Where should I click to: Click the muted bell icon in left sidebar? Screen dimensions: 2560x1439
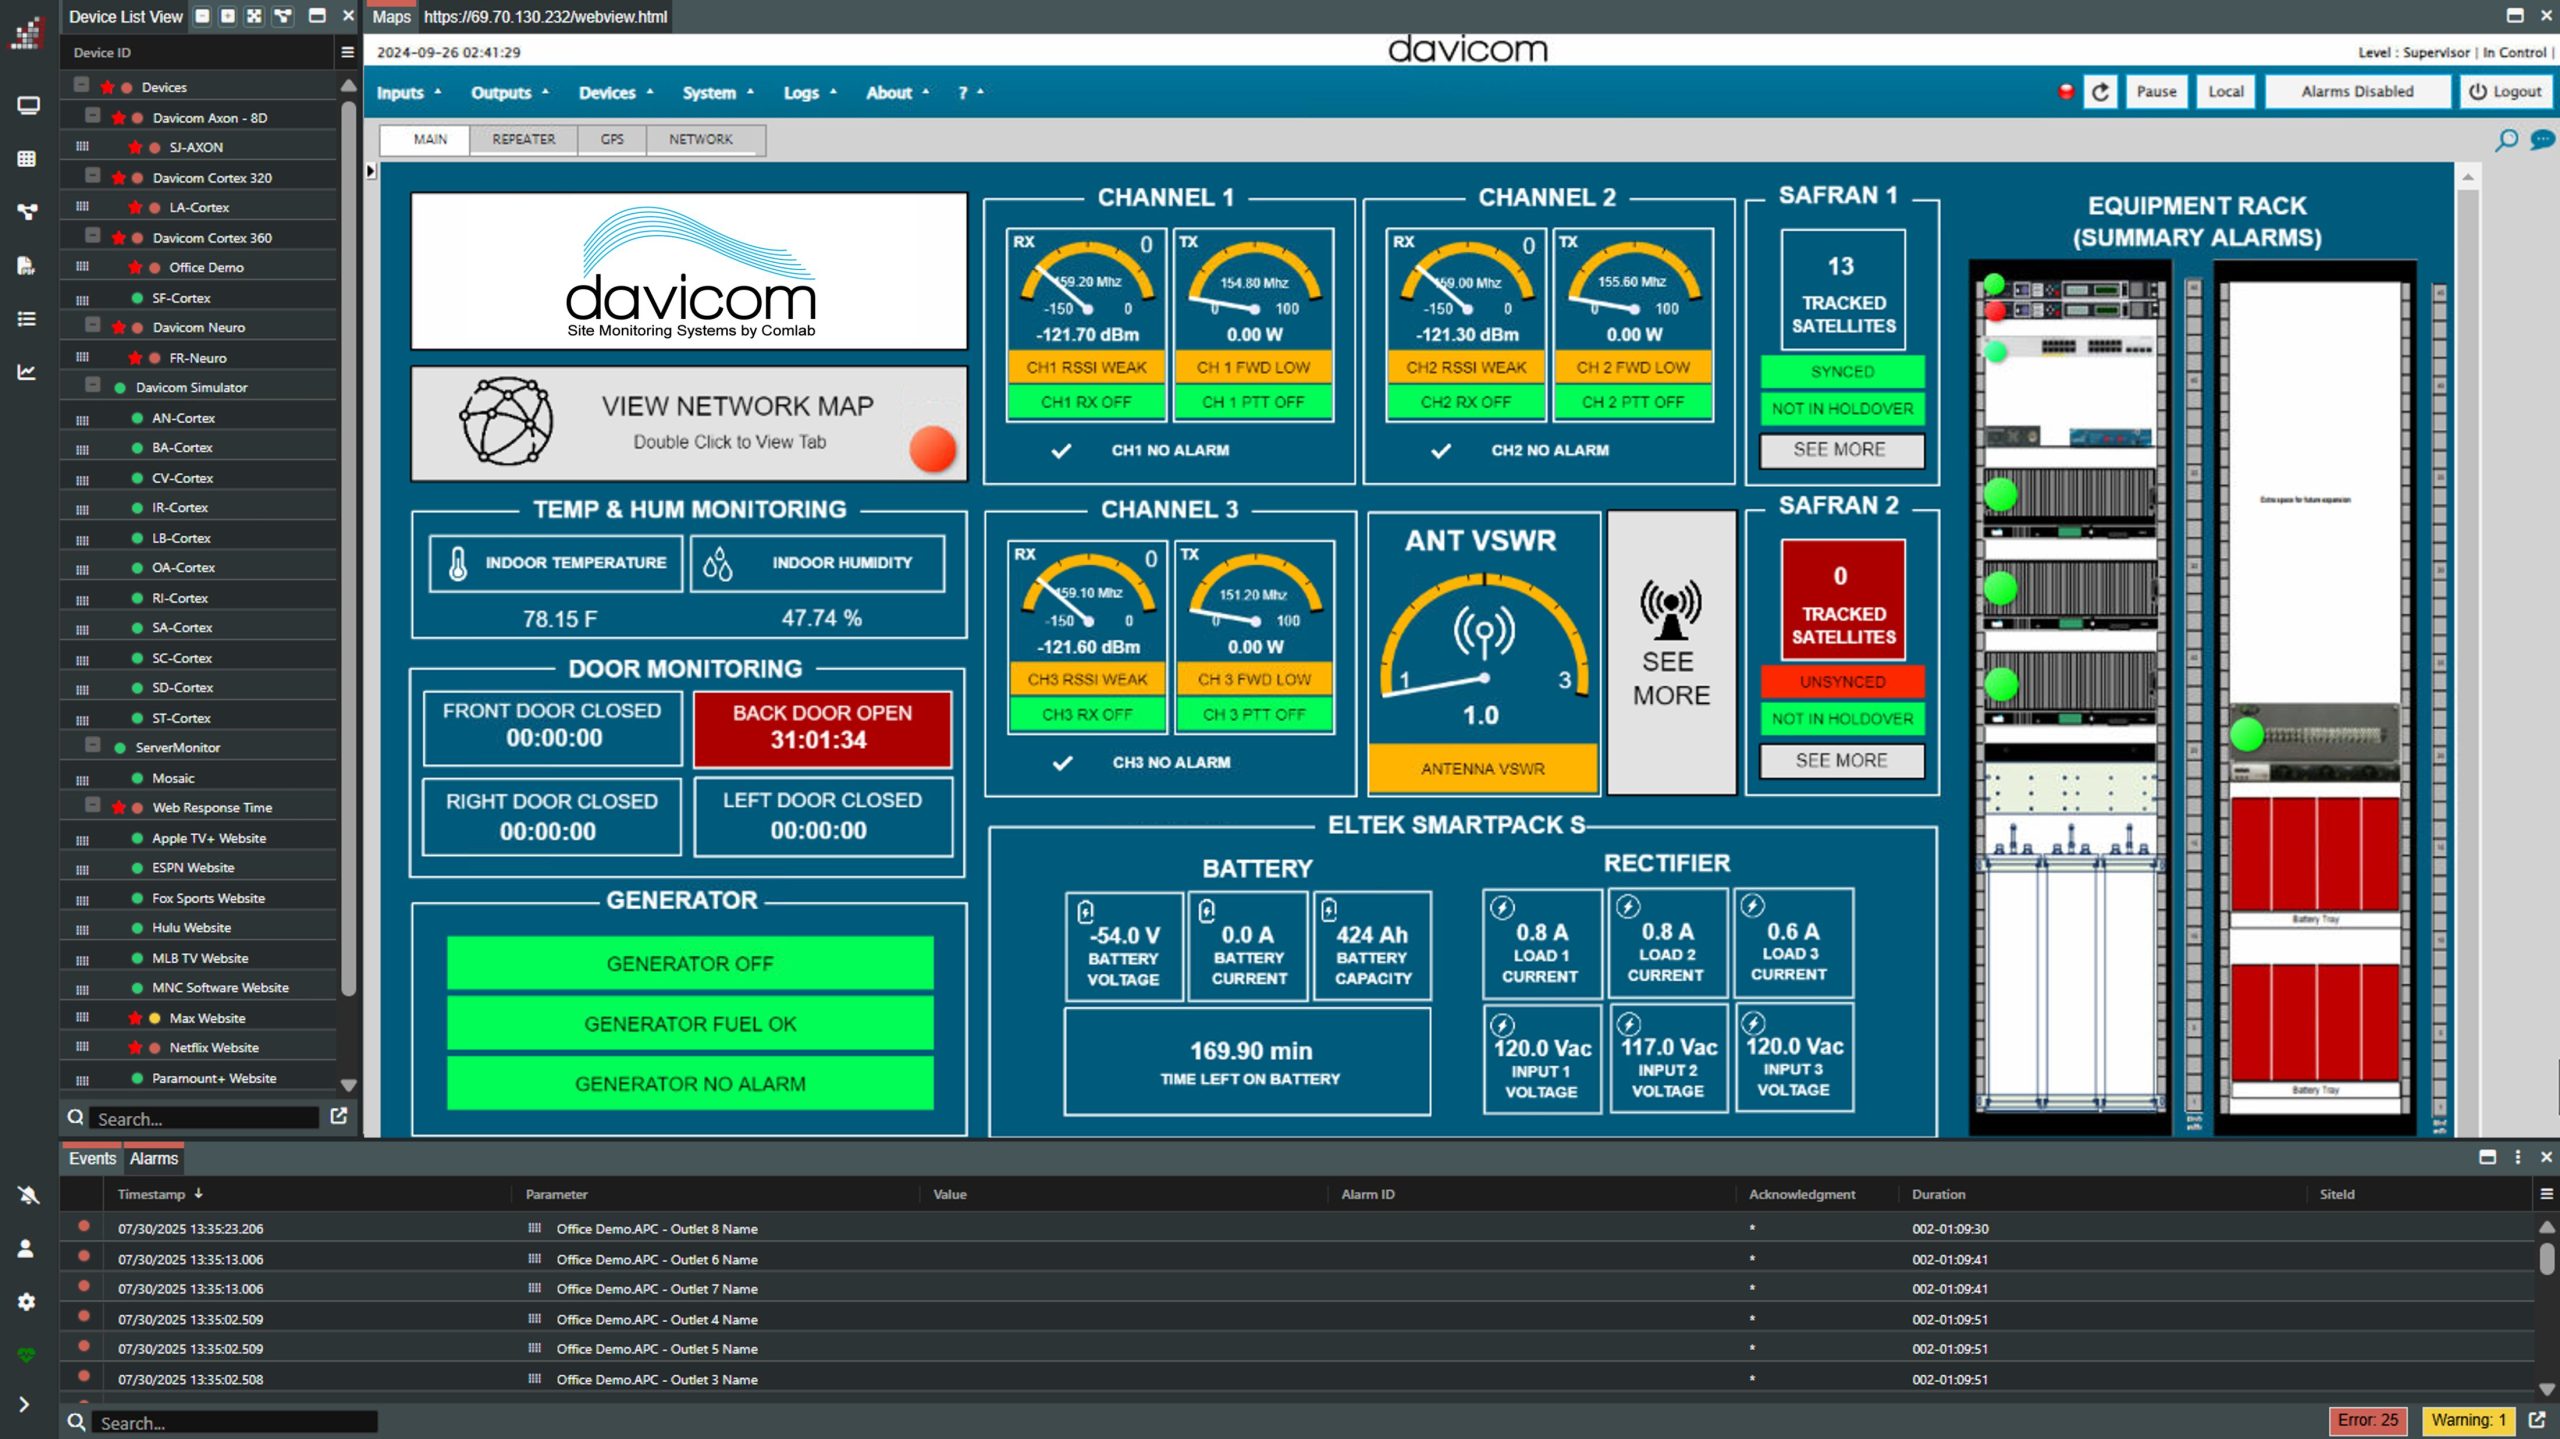[27, 1195]
